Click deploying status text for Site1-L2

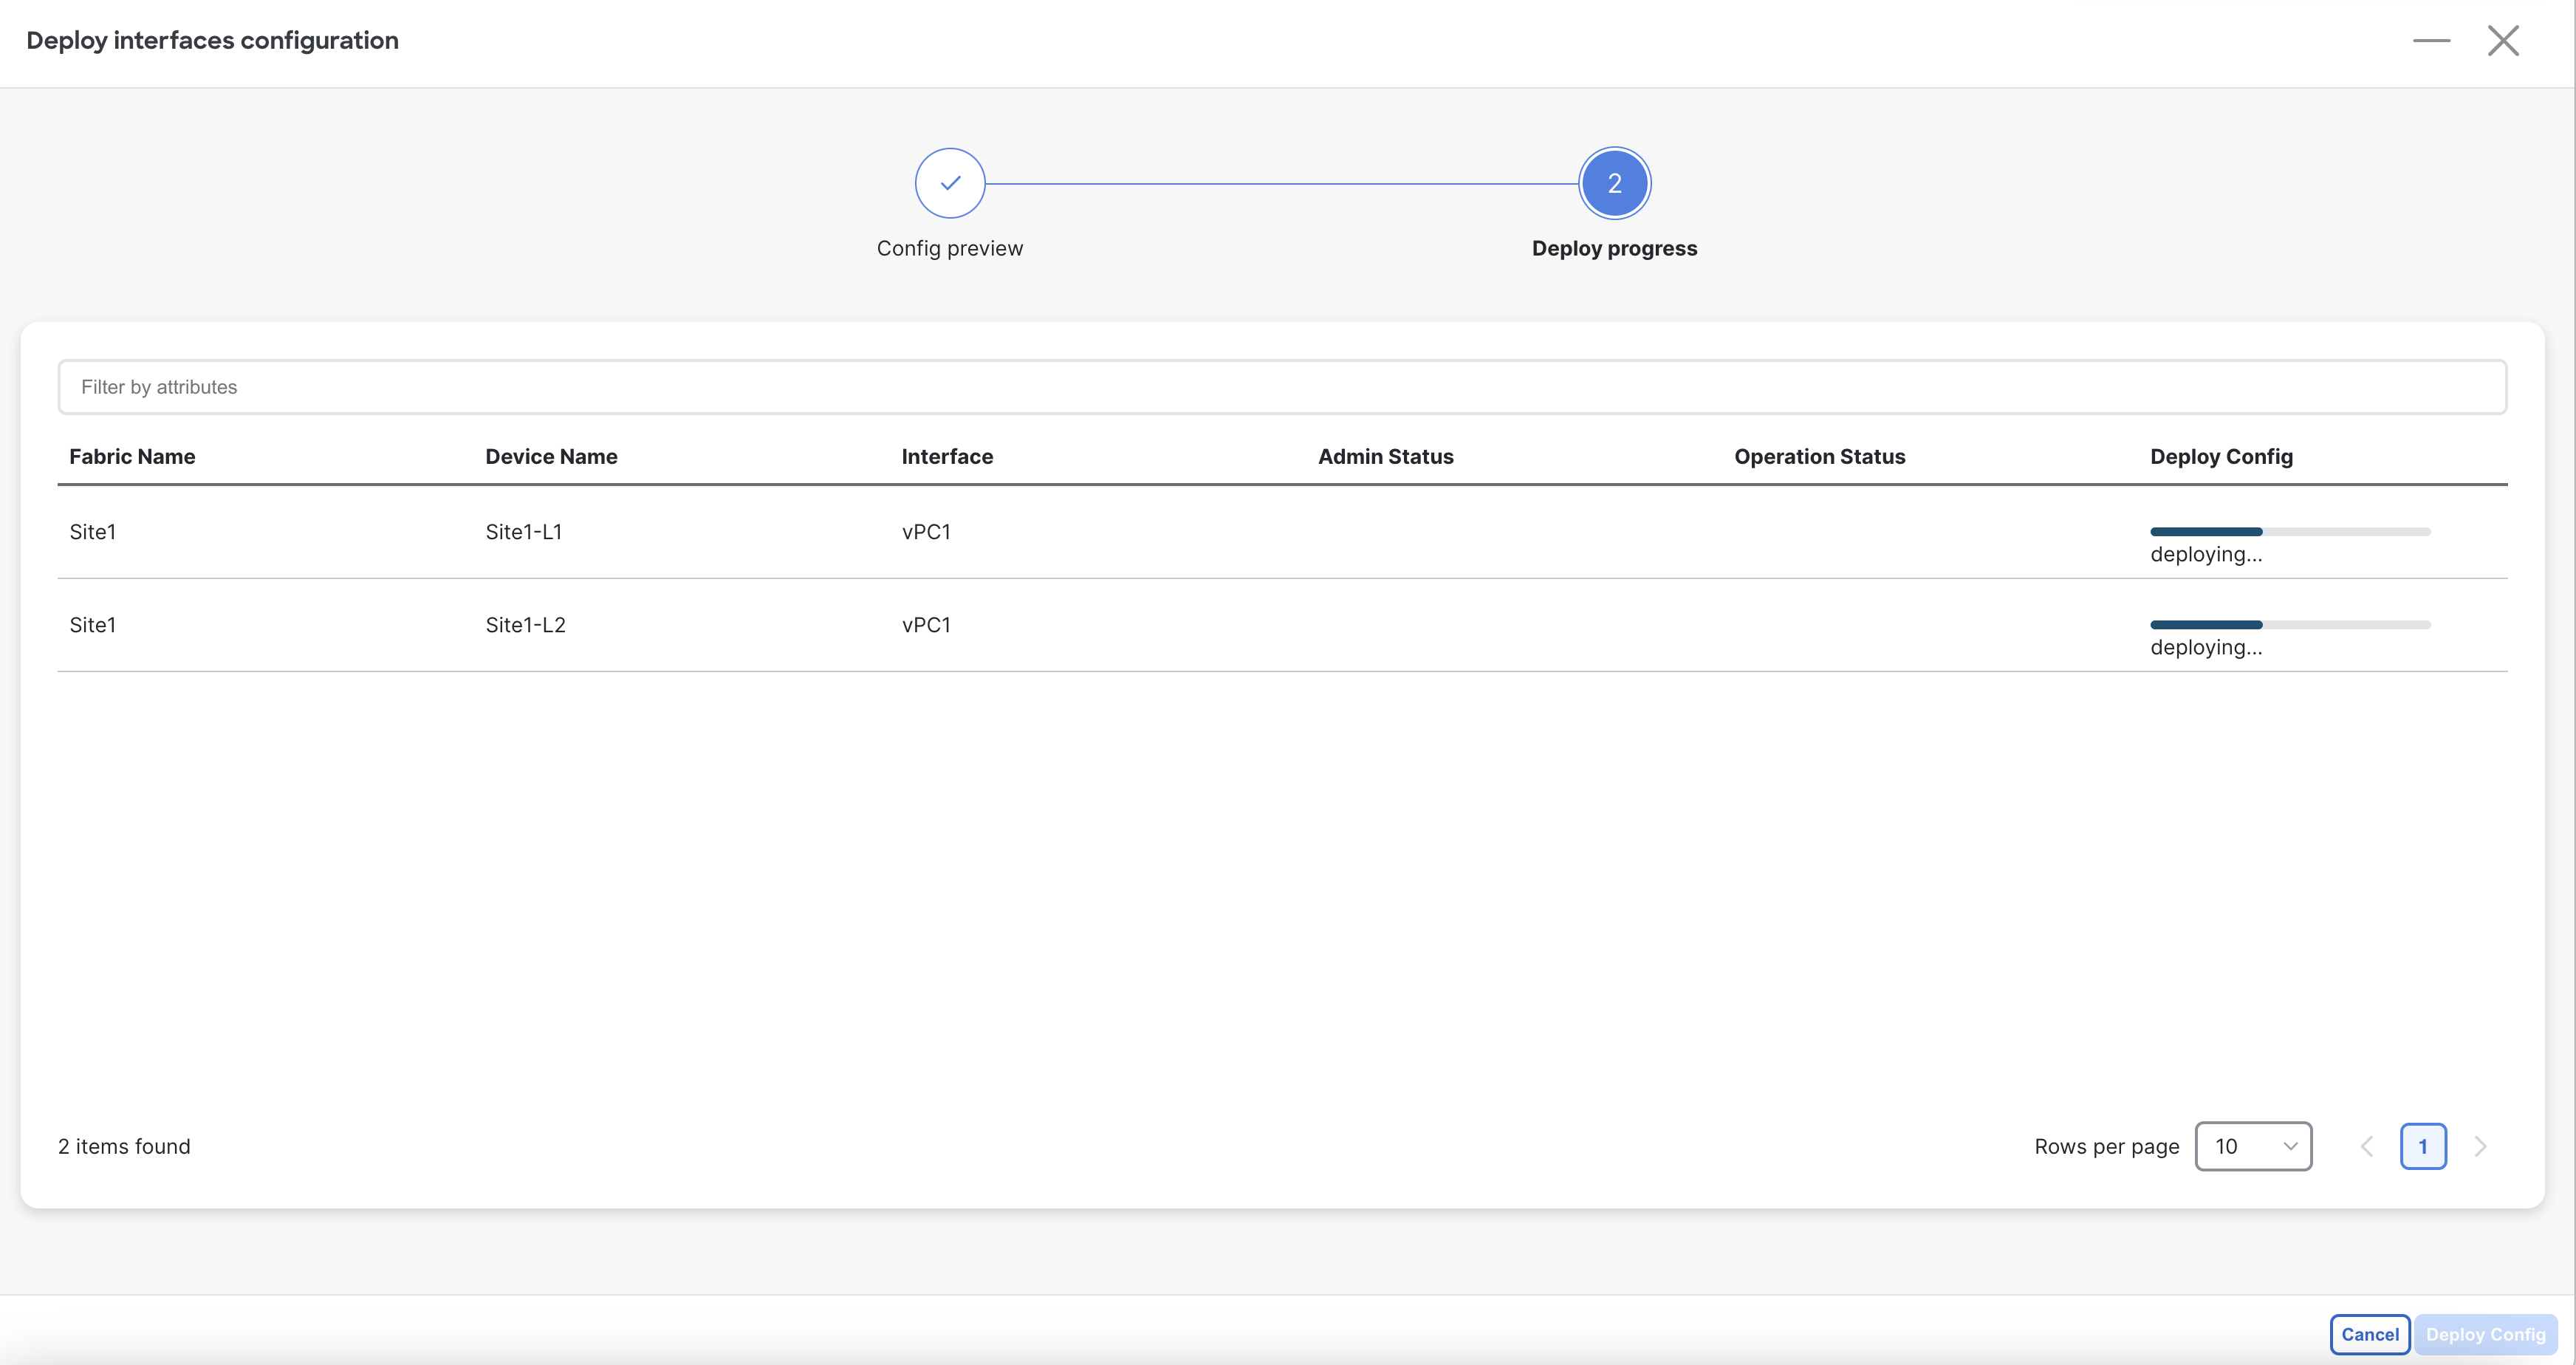pyautogui.click(x=2206, y=648)
